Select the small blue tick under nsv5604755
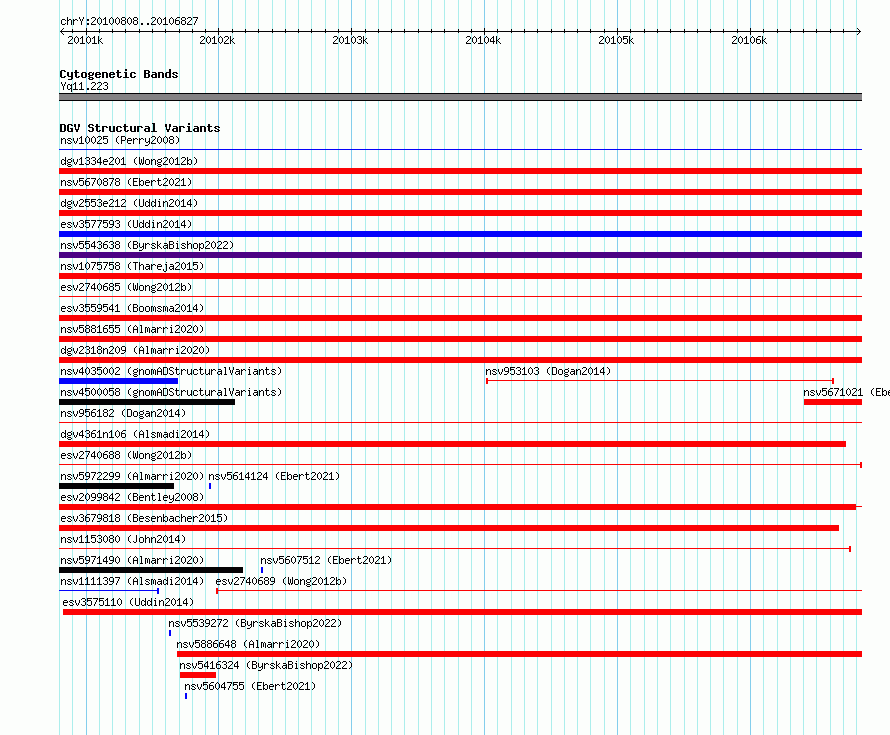 186,696
